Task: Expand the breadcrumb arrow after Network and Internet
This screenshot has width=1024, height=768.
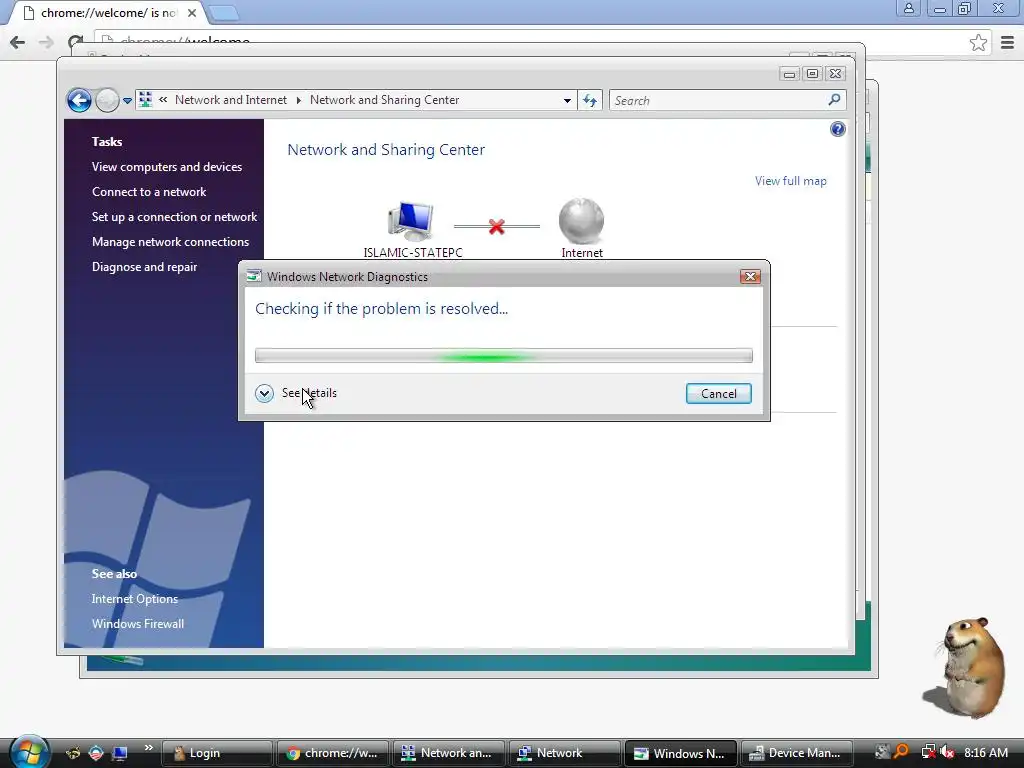Action: coord(298,100)
